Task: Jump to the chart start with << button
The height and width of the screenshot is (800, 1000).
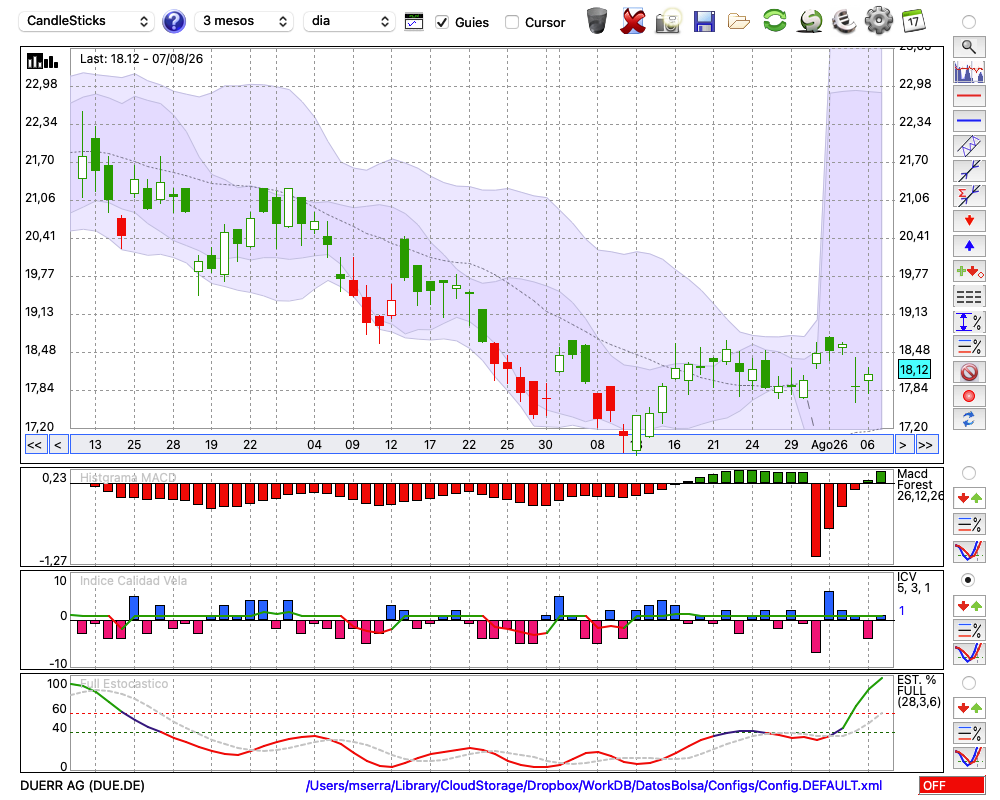Action: 35,445
